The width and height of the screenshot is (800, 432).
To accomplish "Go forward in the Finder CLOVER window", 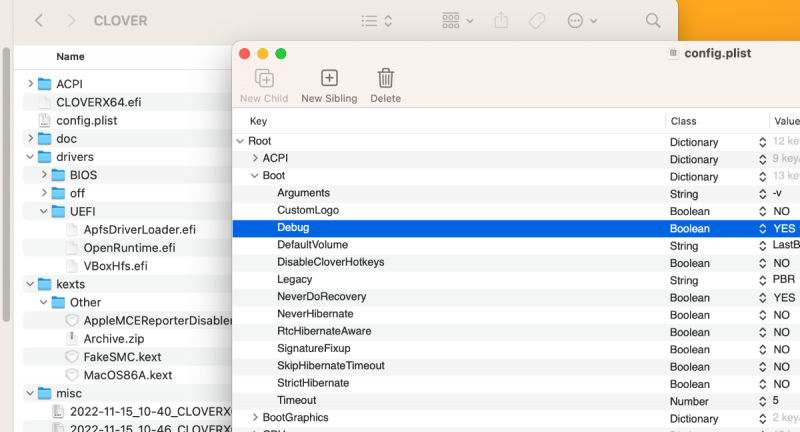I will point(71,21).
